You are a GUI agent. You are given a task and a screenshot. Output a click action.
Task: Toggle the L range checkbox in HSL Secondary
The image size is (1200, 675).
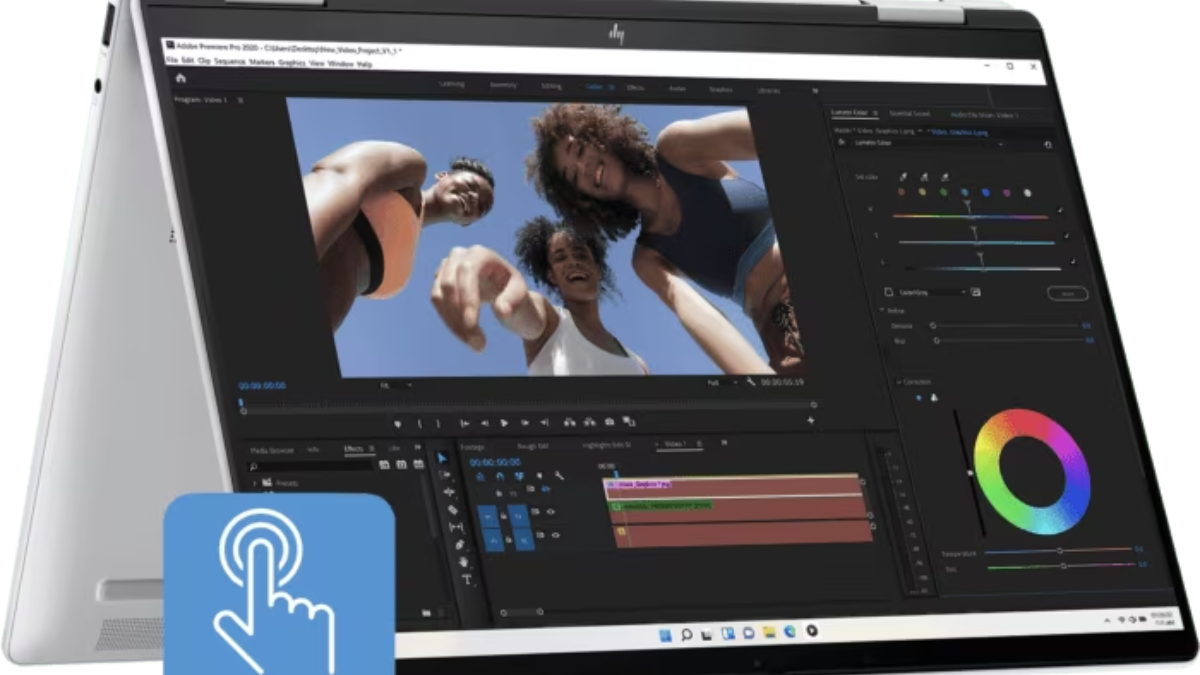pyautogui.click(x=1072, y=261)
